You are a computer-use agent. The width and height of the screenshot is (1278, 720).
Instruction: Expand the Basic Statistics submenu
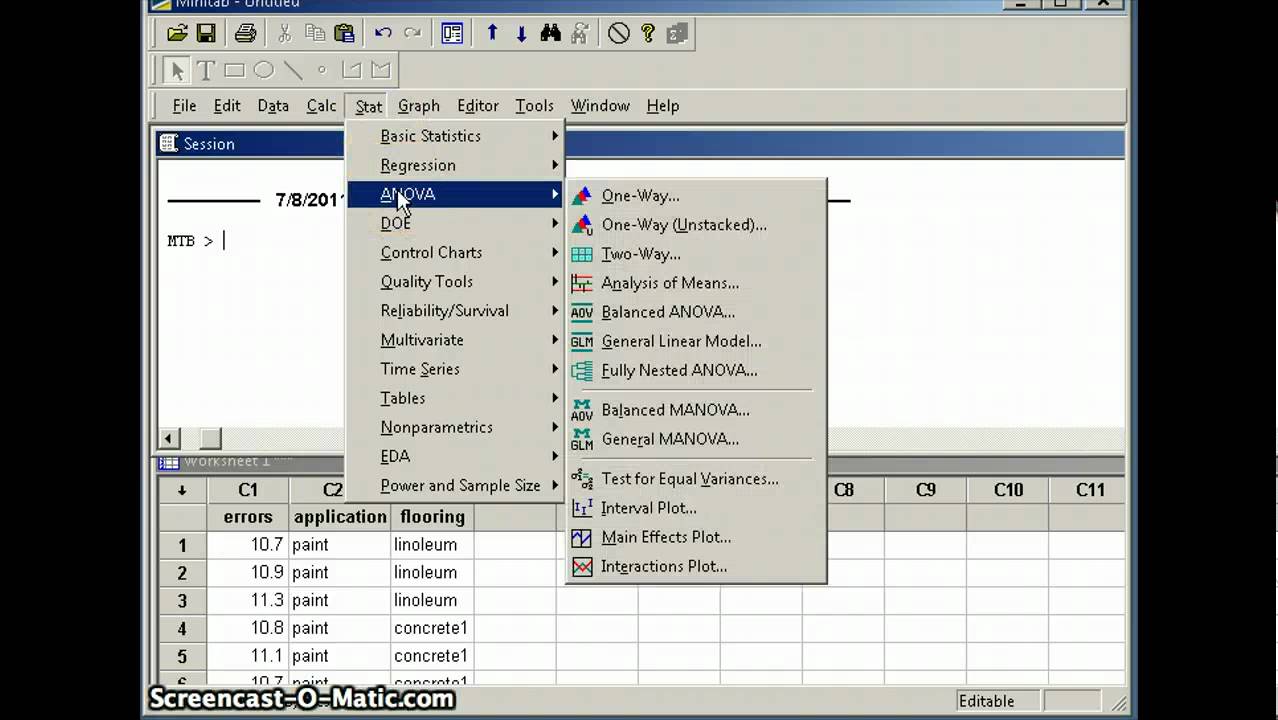click(x=456, y=136)
